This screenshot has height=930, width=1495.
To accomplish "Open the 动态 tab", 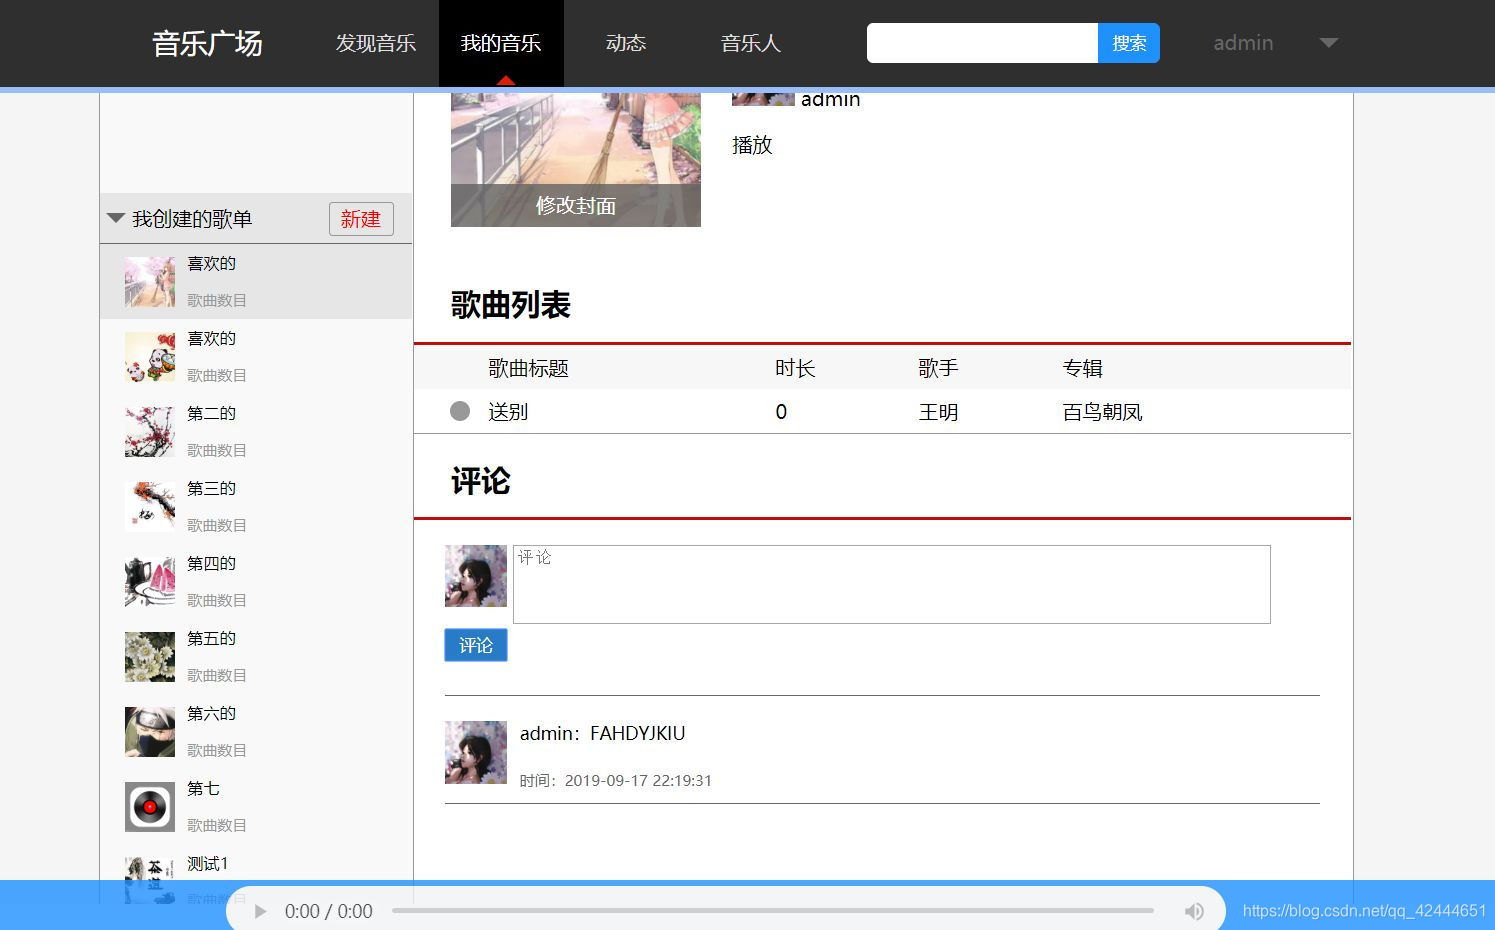I will point(626,43).
